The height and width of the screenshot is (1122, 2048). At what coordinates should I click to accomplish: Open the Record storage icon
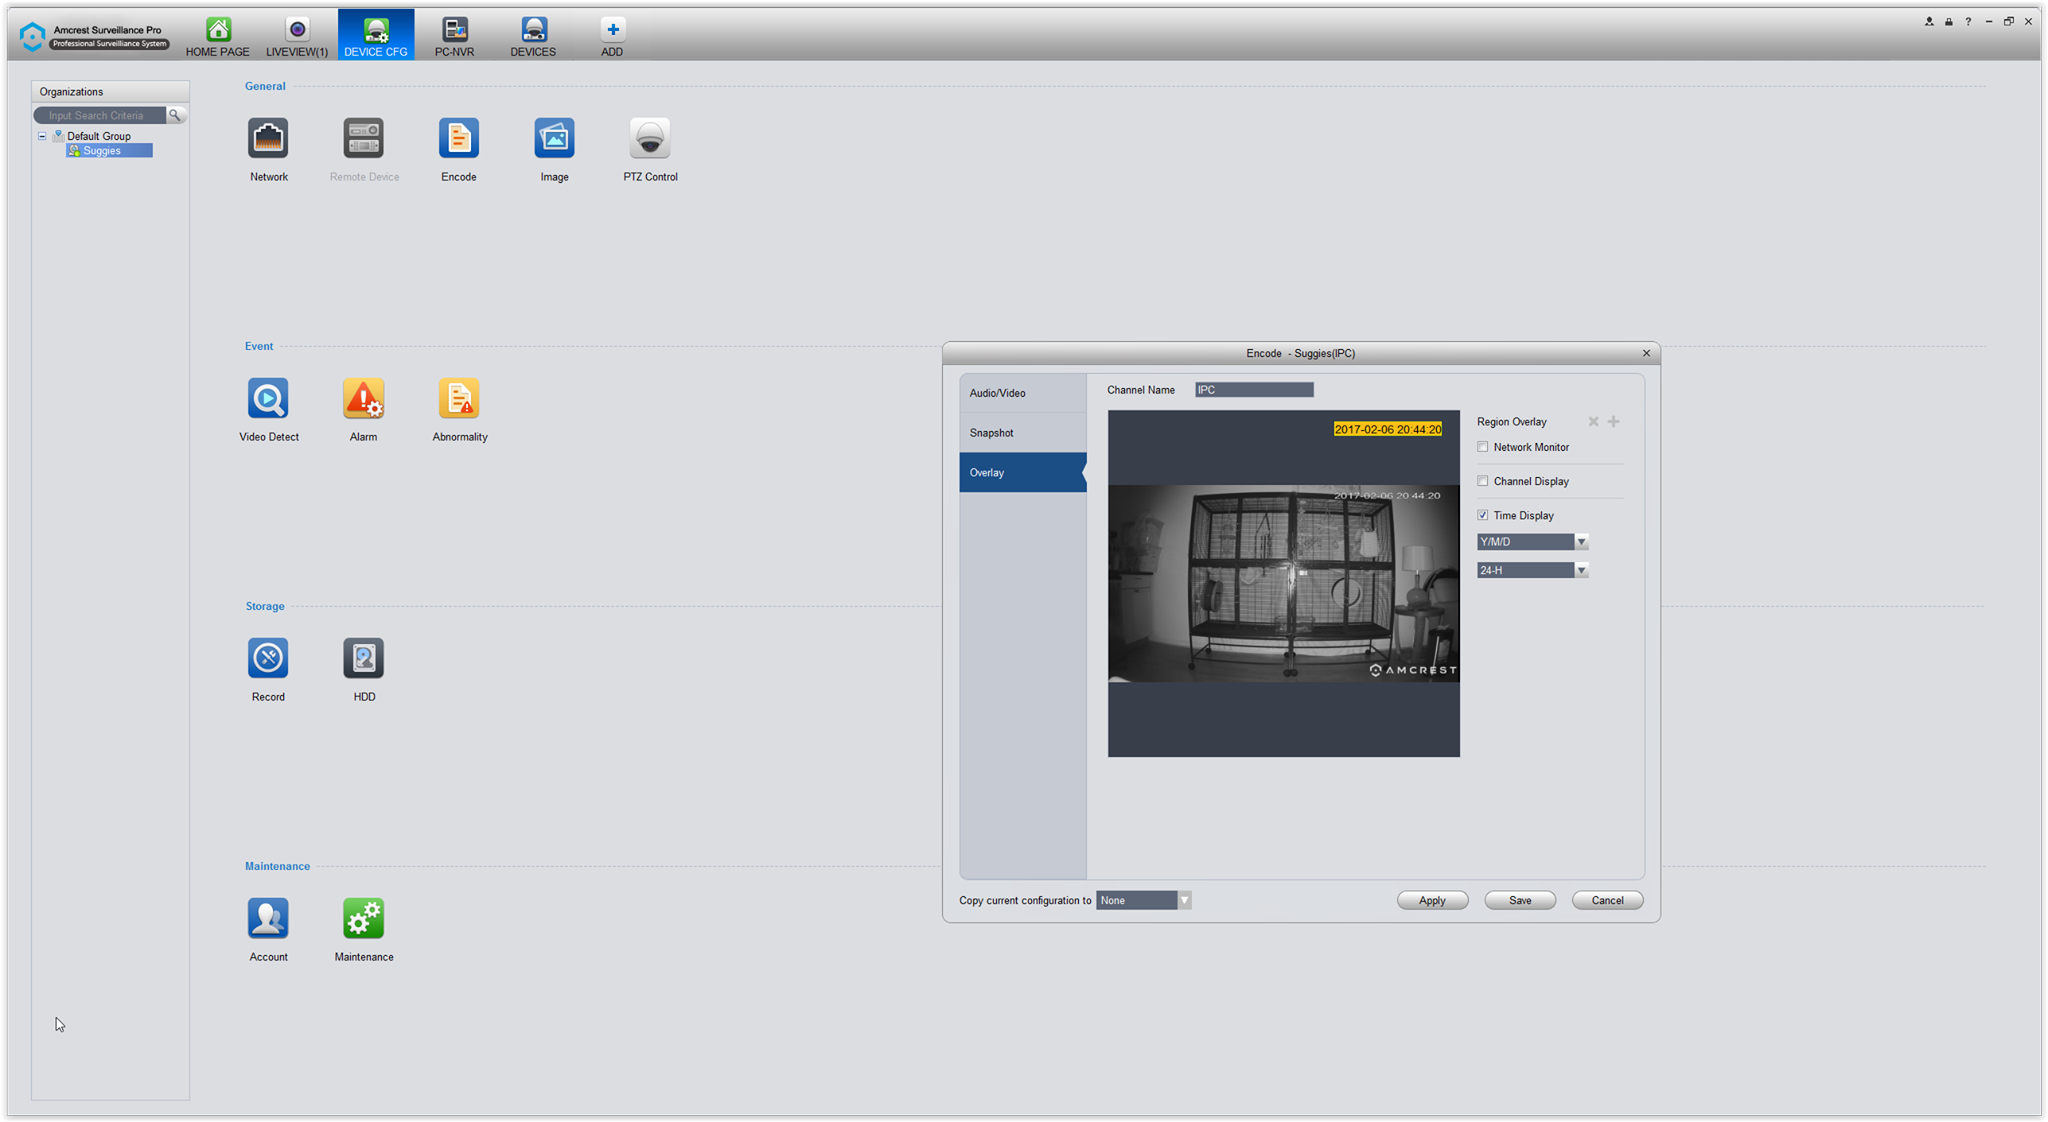[268, 659]
